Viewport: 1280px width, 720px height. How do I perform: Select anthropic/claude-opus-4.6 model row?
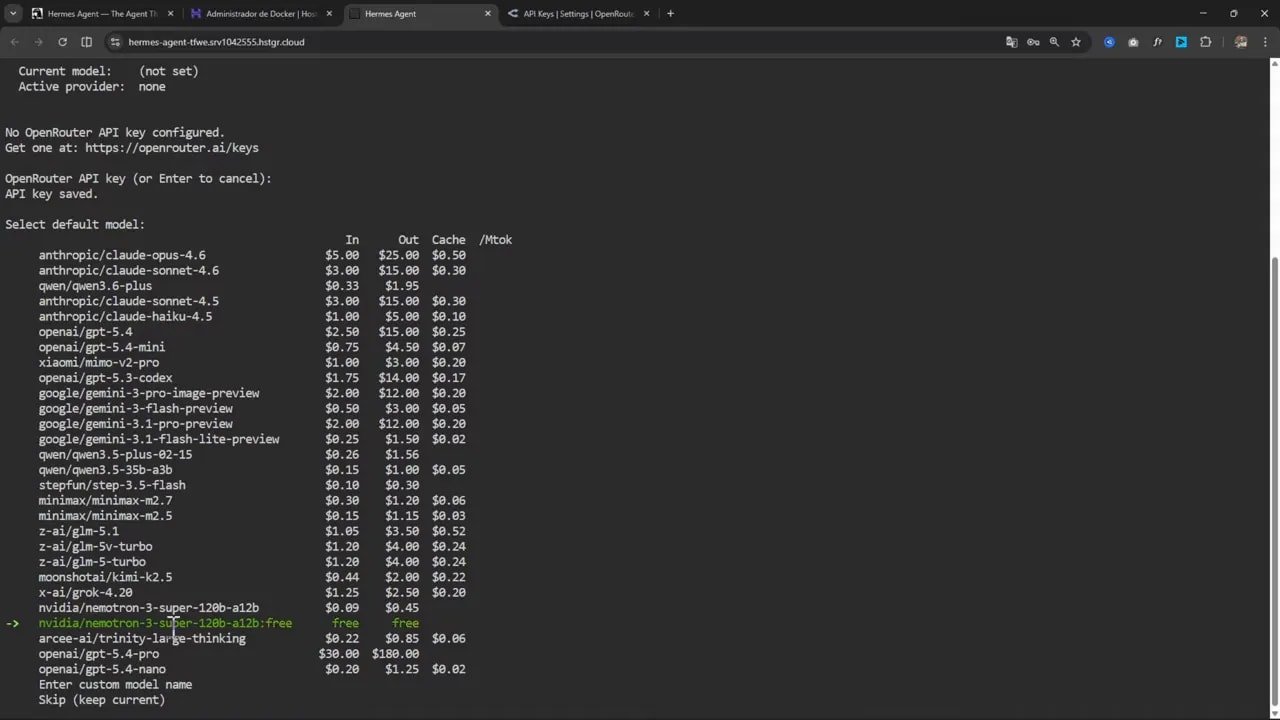[252, 255]
